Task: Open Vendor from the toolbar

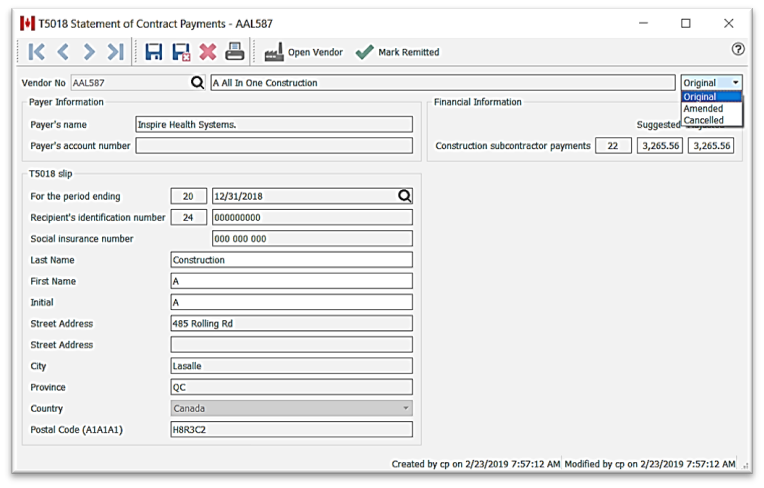Action: coord(304,52)
